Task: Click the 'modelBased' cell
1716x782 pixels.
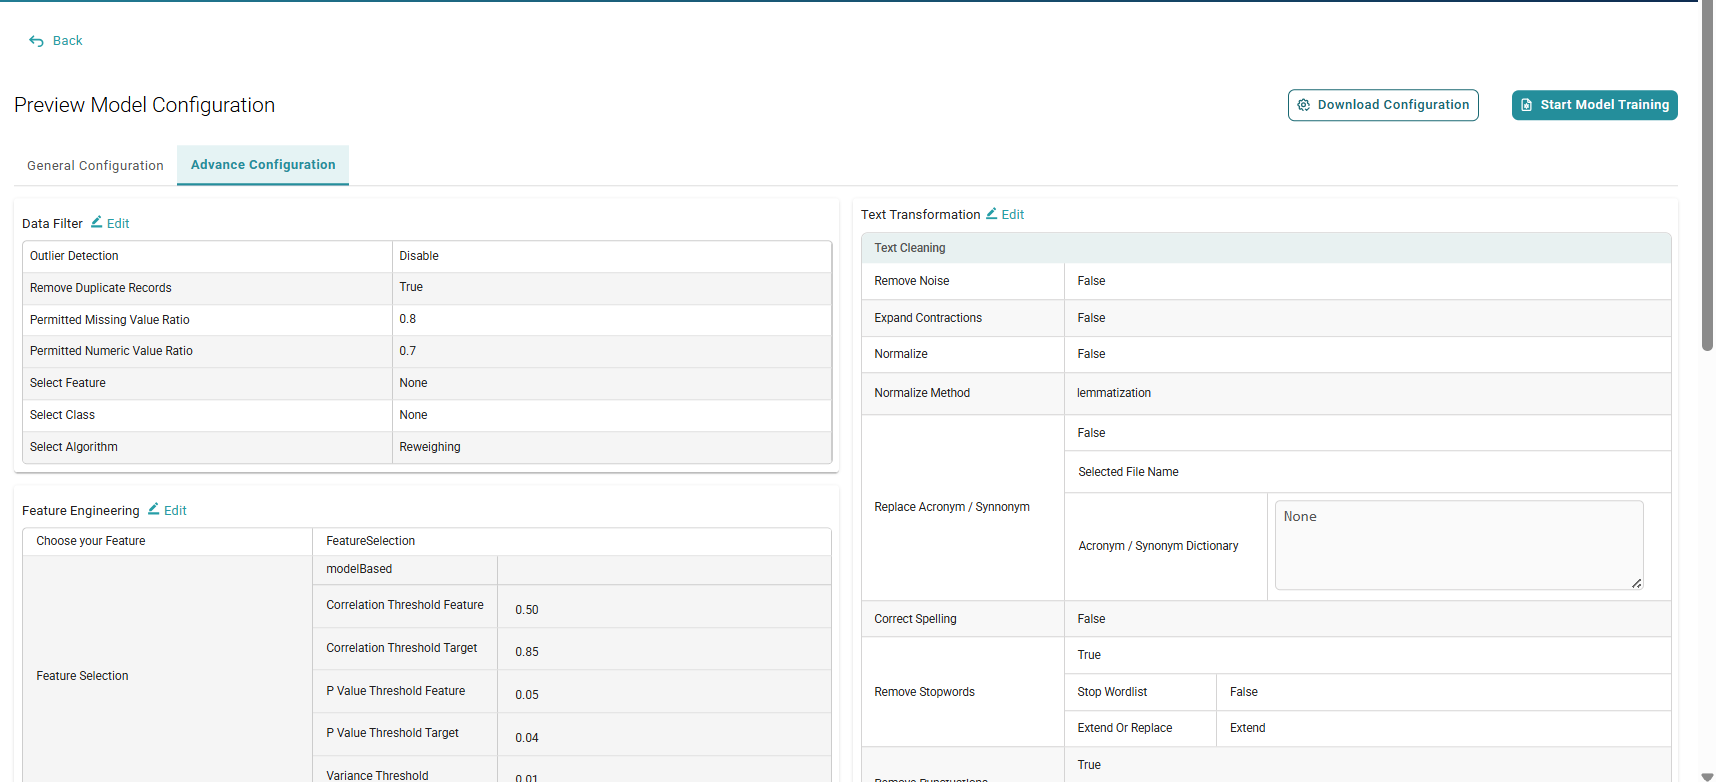Action: click(x=359, y=569)
